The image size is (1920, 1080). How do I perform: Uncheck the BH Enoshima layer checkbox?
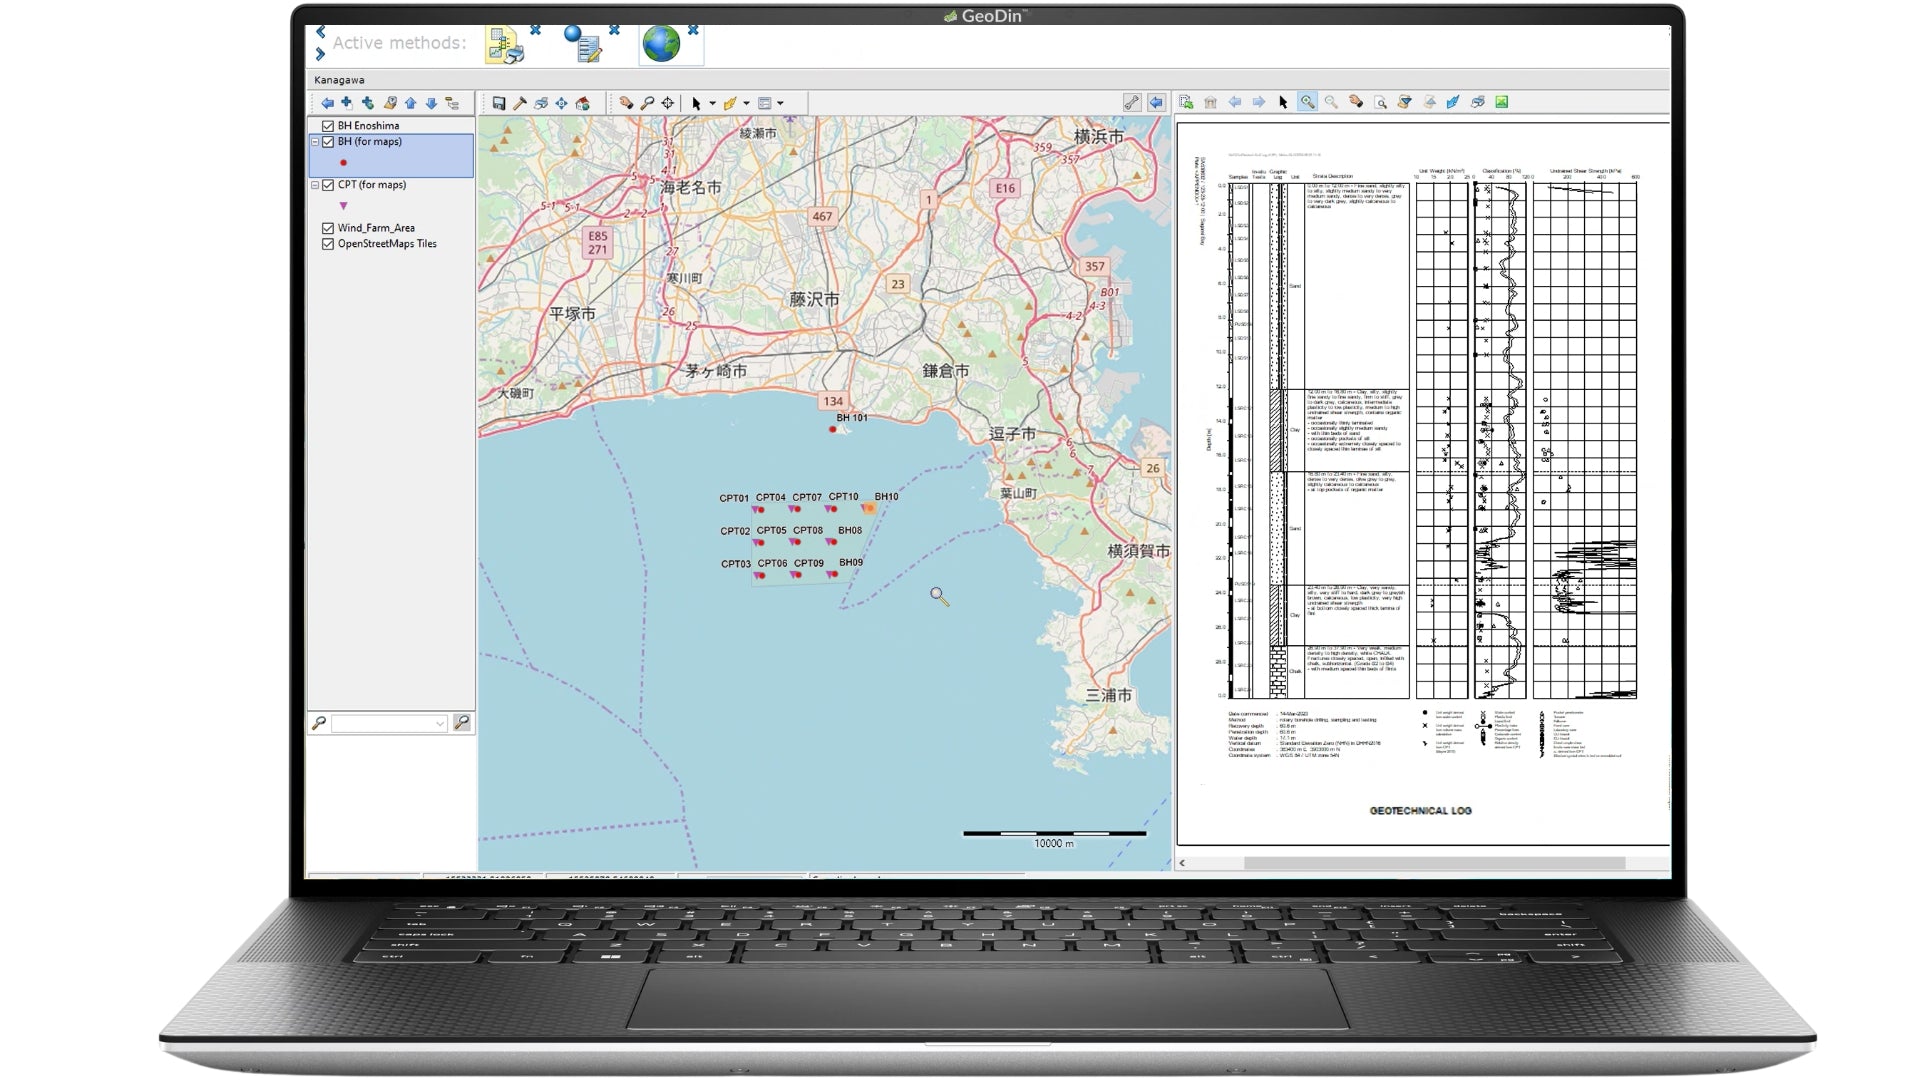pyautogui.click(x=328, y=126)
